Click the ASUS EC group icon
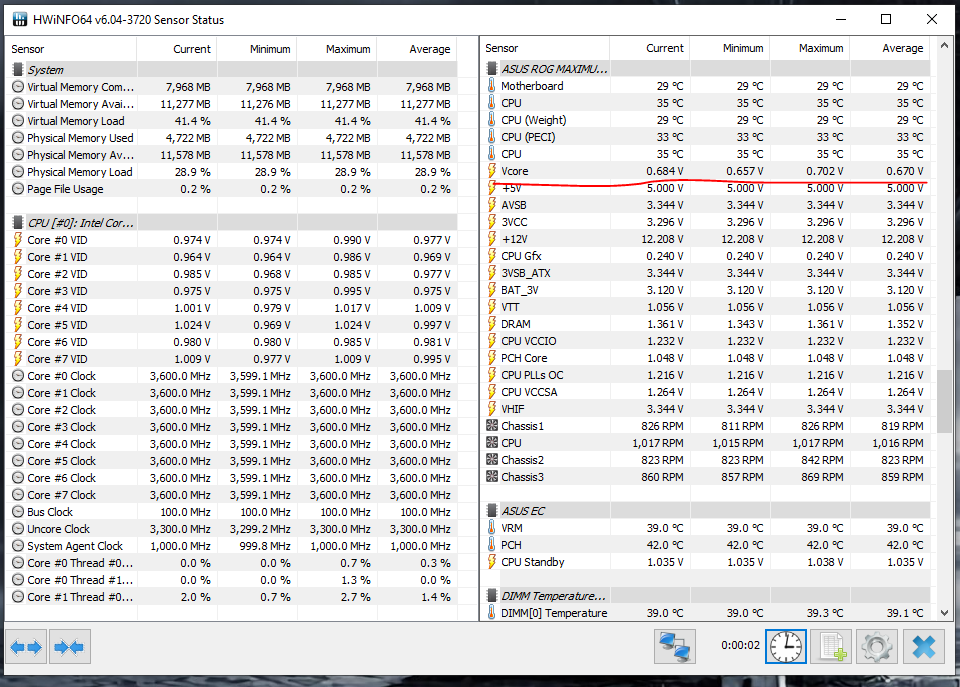The width and height of the screenshot is (960, 687). 492,511
